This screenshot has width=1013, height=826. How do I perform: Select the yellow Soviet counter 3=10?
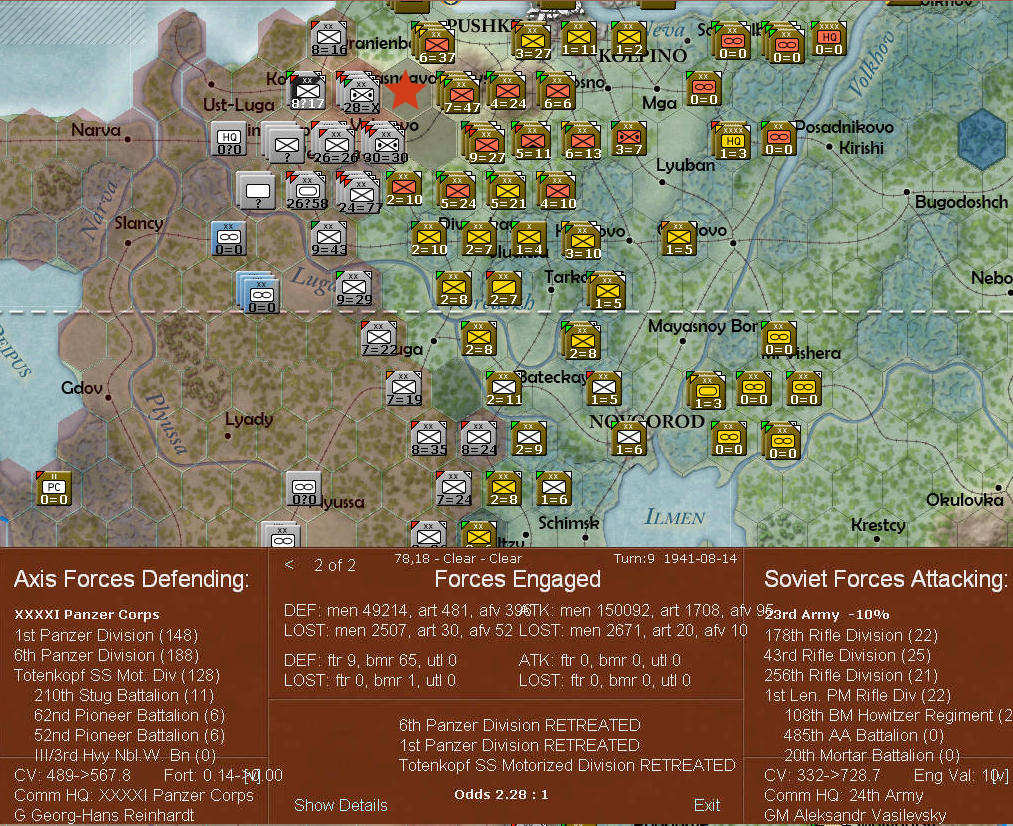582,242
